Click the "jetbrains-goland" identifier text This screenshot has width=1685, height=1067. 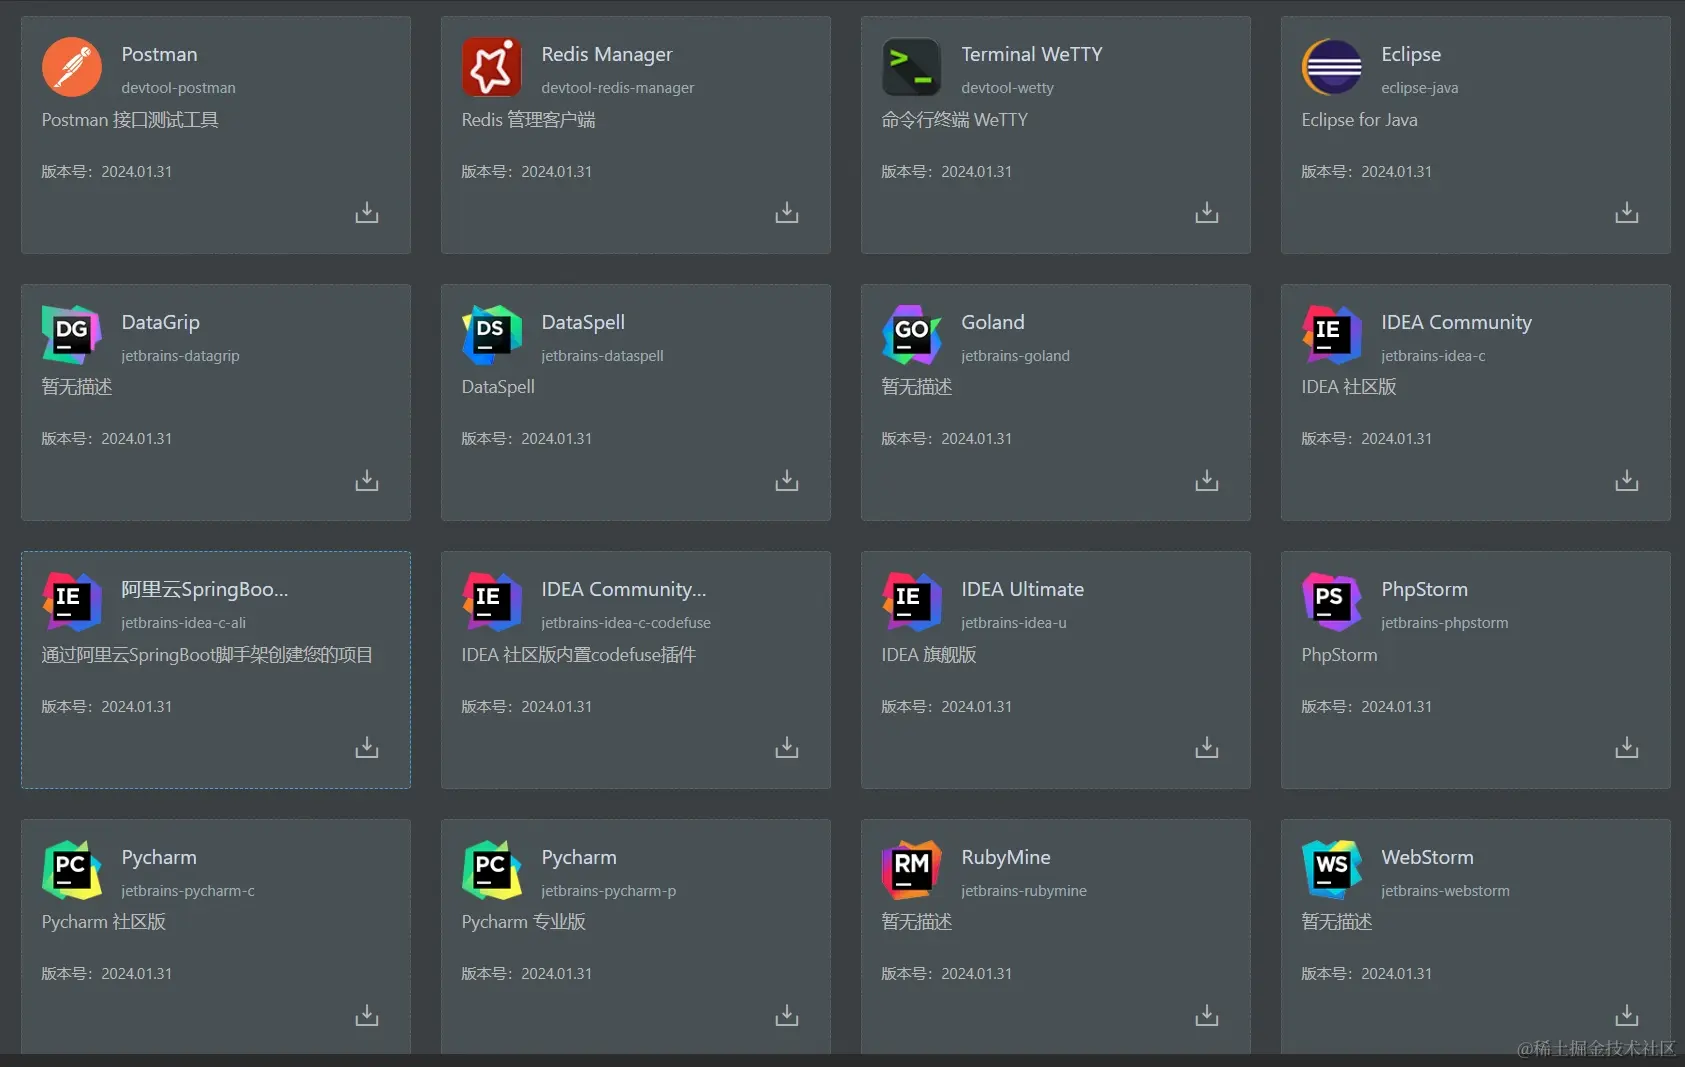tap(1016, 356)
